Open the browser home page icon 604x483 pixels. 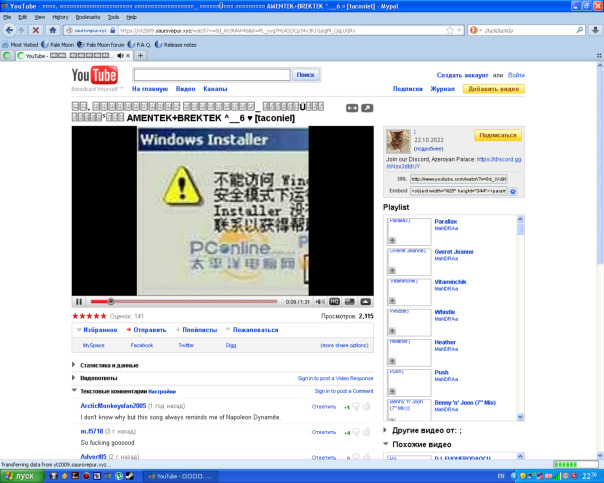(x=53, y=30)
